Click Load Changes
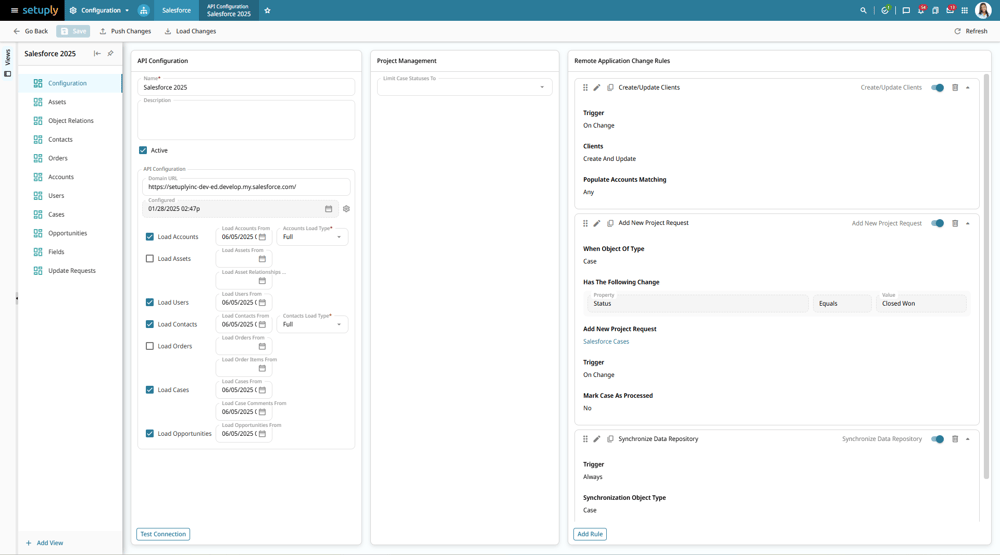 point(190,31)
